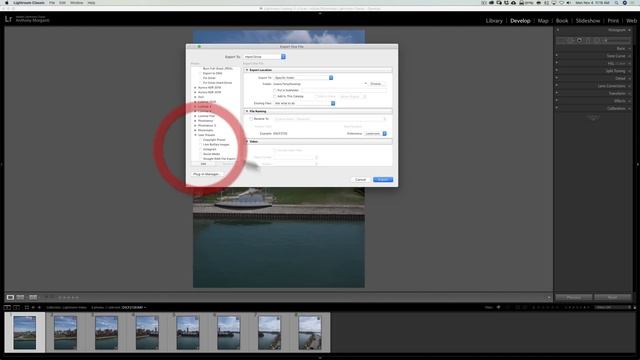Go back using the filmstrip left arrow
This screenshot has width=640, height=360.
tap(33, 307)
